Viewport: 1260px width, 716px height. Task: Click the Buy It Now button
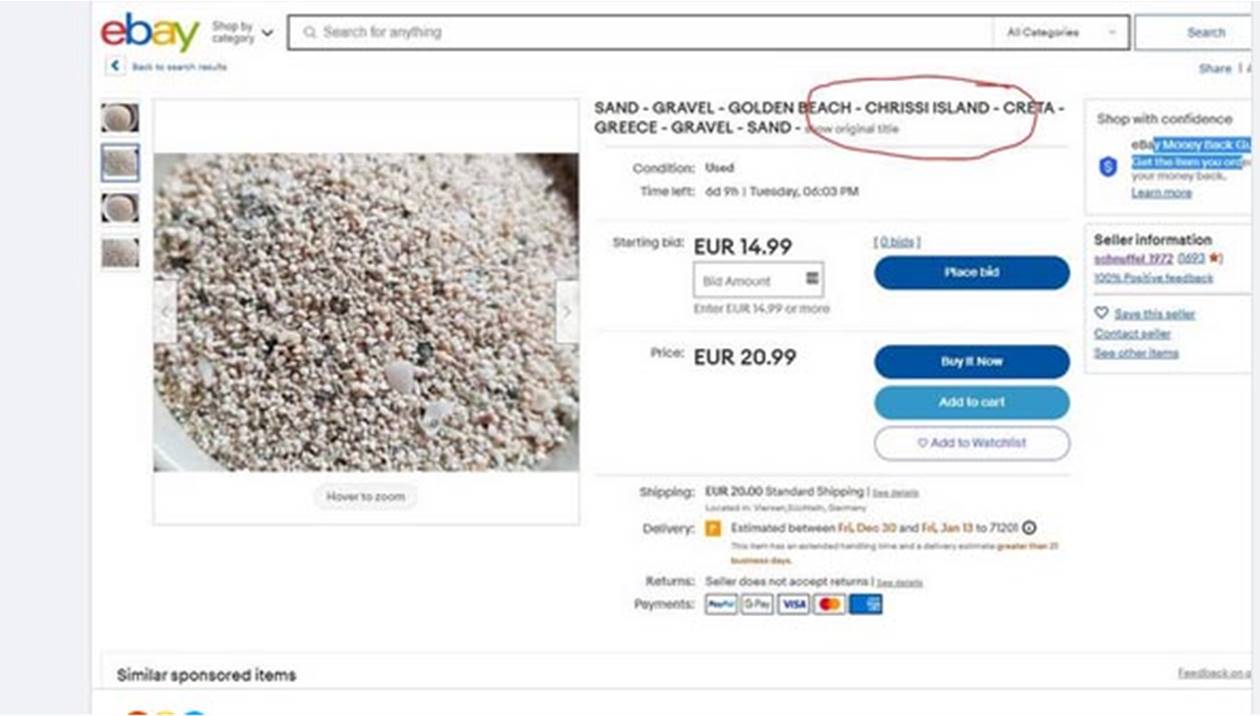(x=971, y=361)
